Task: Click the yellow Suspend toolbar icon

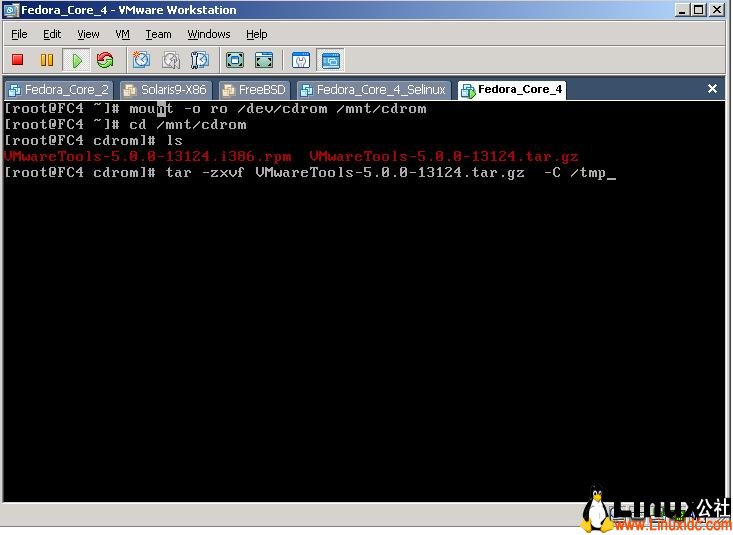Action: [47, 60]
